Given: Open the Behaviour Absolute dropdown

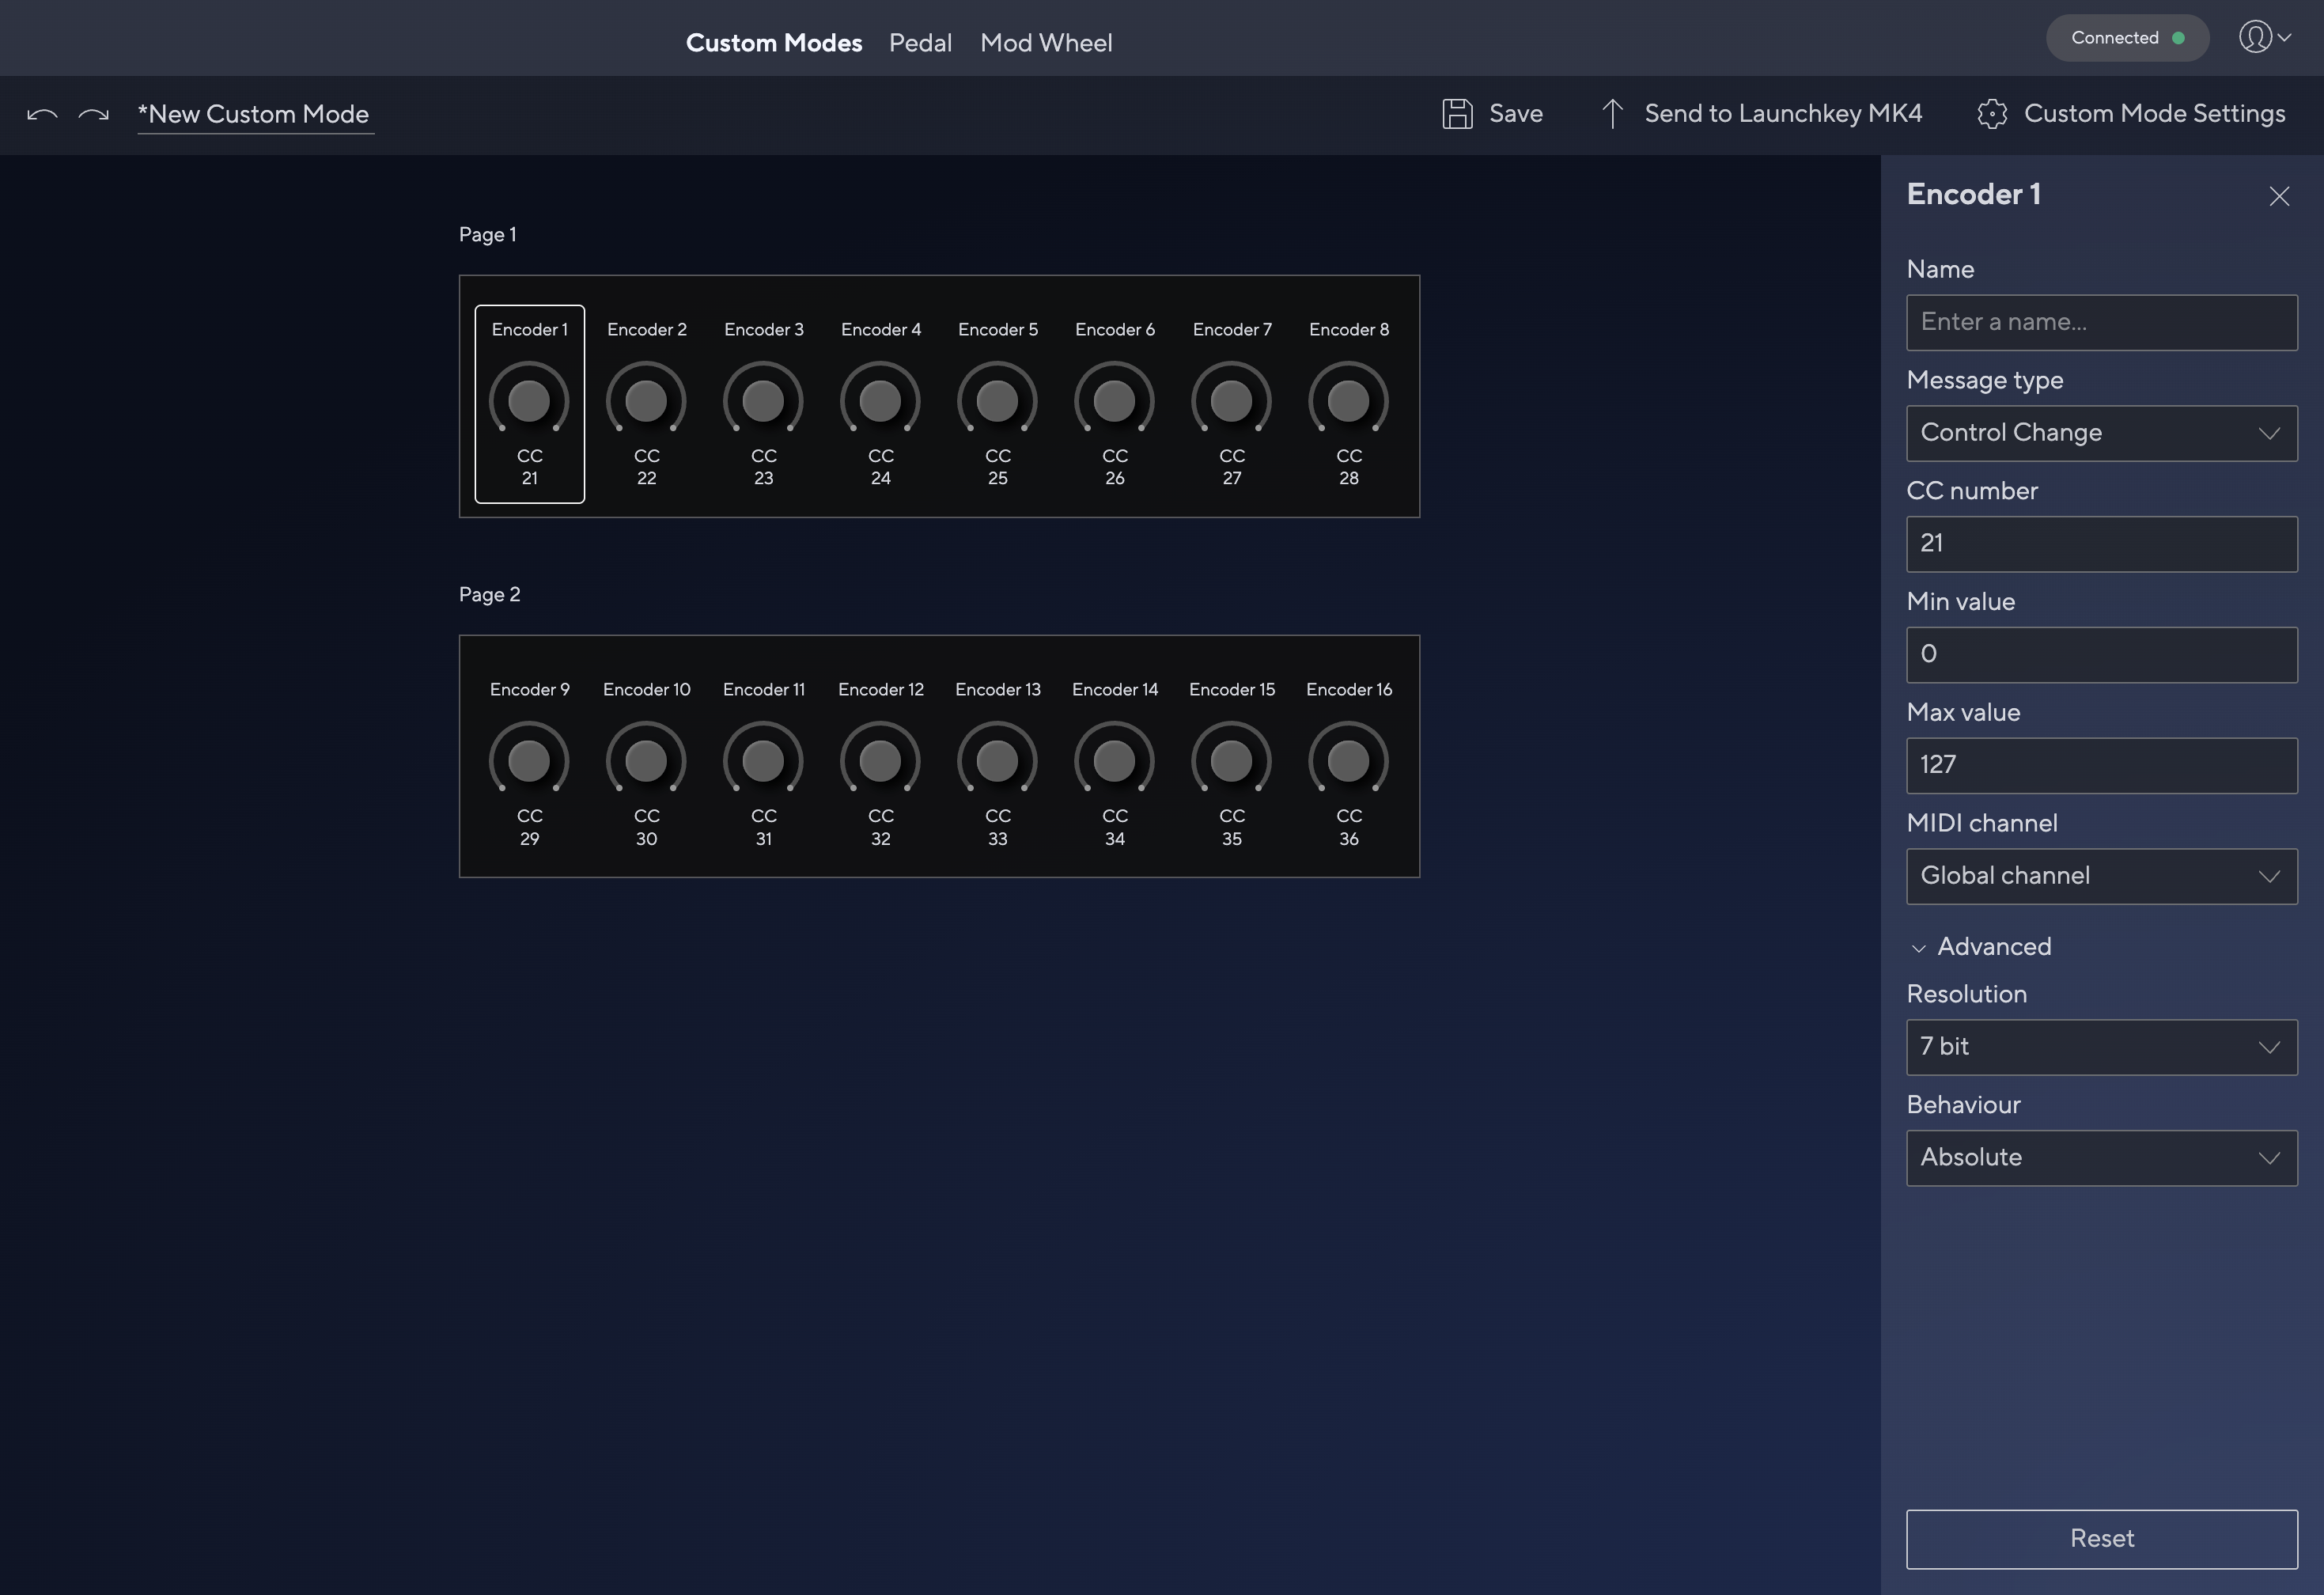Looking at the screenshot, I should click(x=2101, y=1158).
